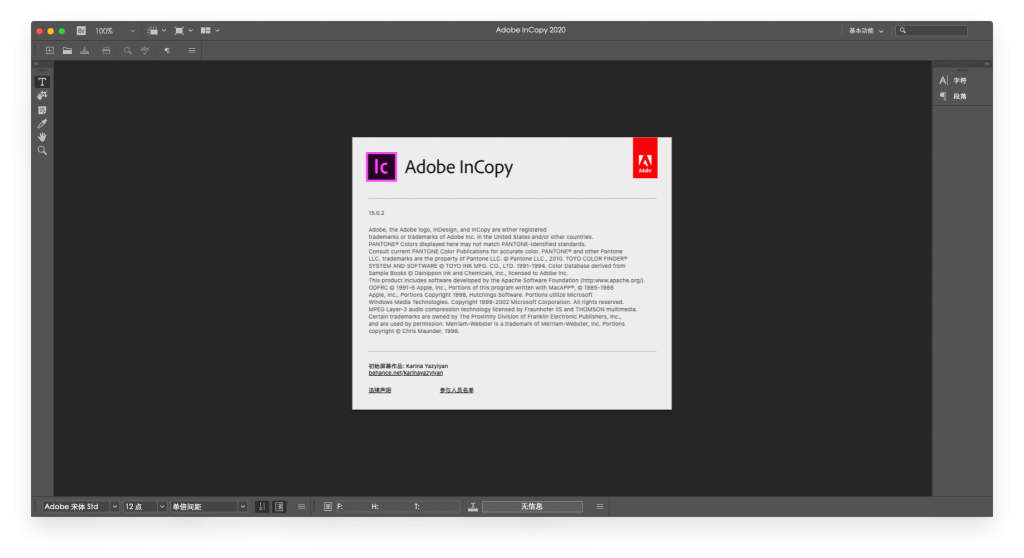Screen dimensions: 1024x558
Task: Click the Find magnifier toolbar icon
Action: (x=127, y=50)
